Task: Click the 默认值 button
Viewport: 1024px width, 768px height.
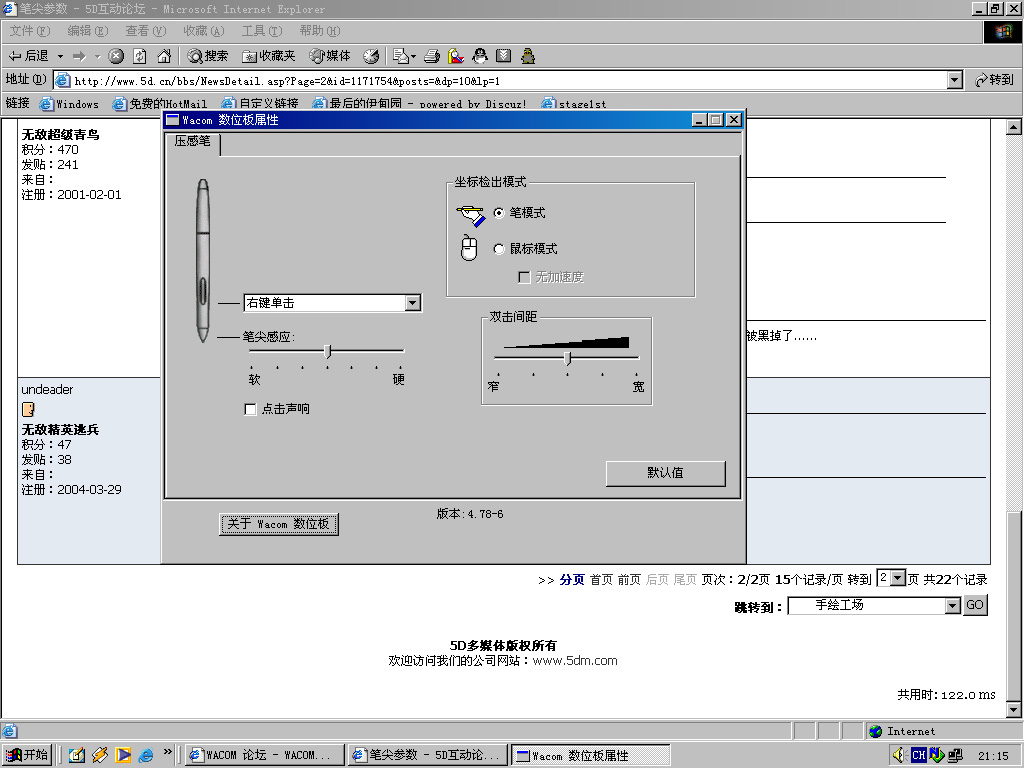Action: 665,473
